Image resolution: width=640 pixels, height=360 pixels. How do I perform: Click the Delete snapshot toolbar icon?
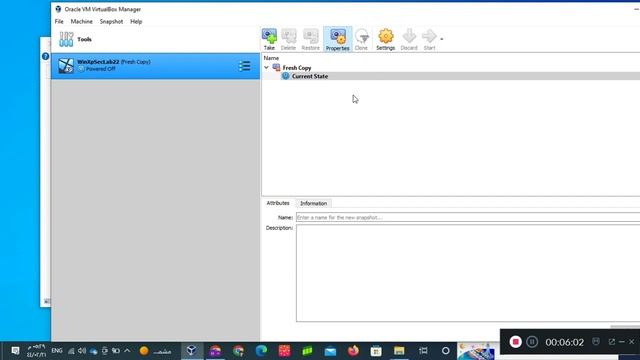(x=288, y=39)
